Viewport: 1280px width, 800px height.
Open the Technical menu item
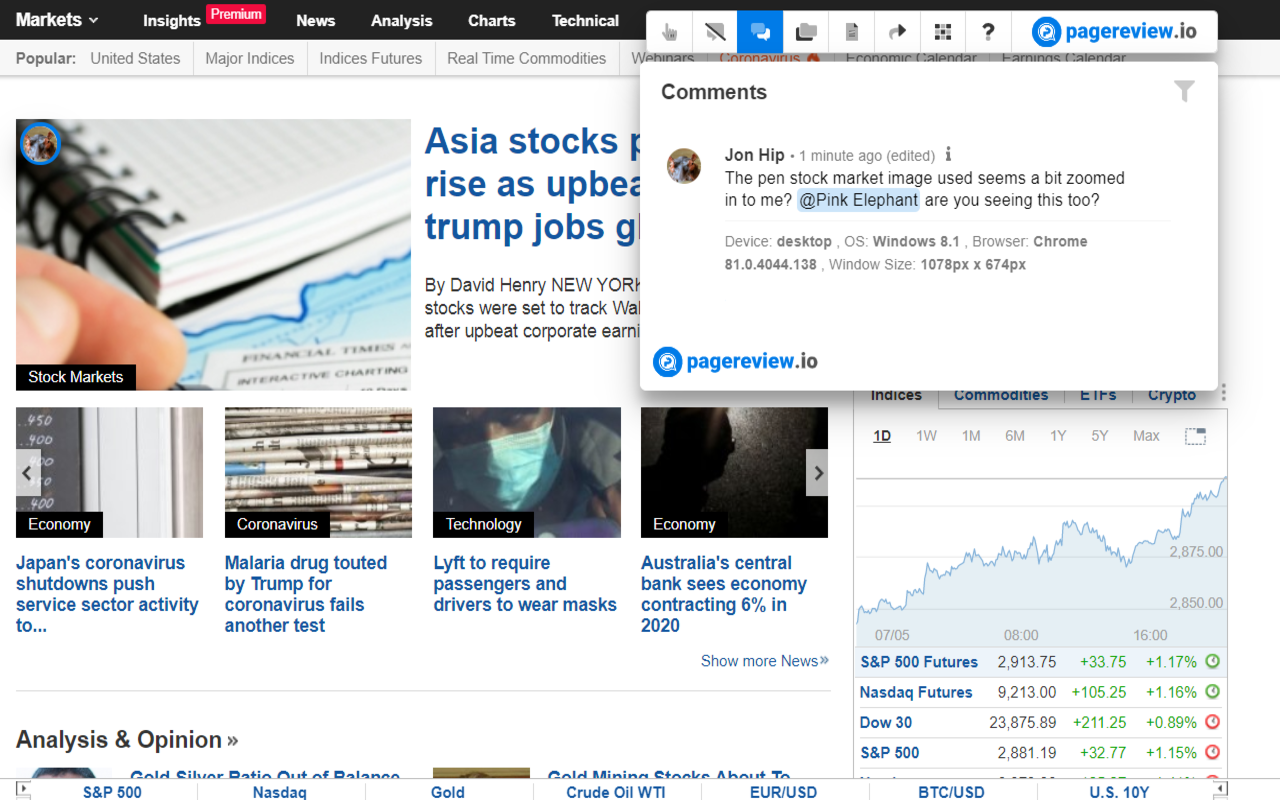(x=584, y=20)
